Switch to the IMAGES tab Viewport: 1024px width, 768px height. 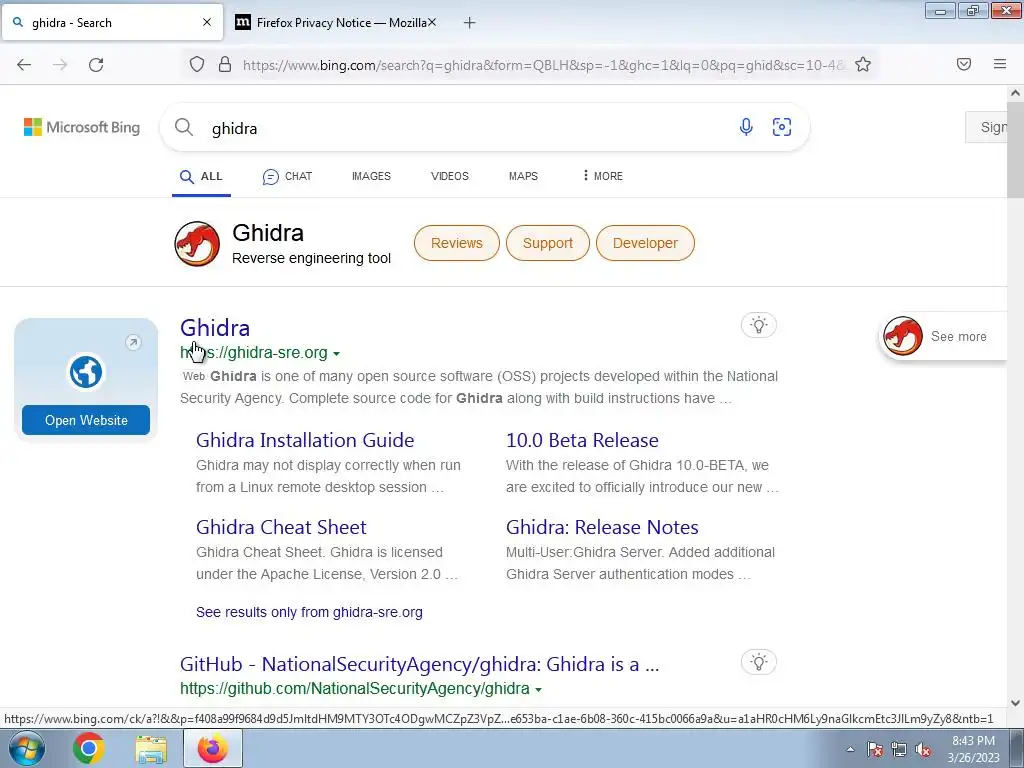point(371,176)
